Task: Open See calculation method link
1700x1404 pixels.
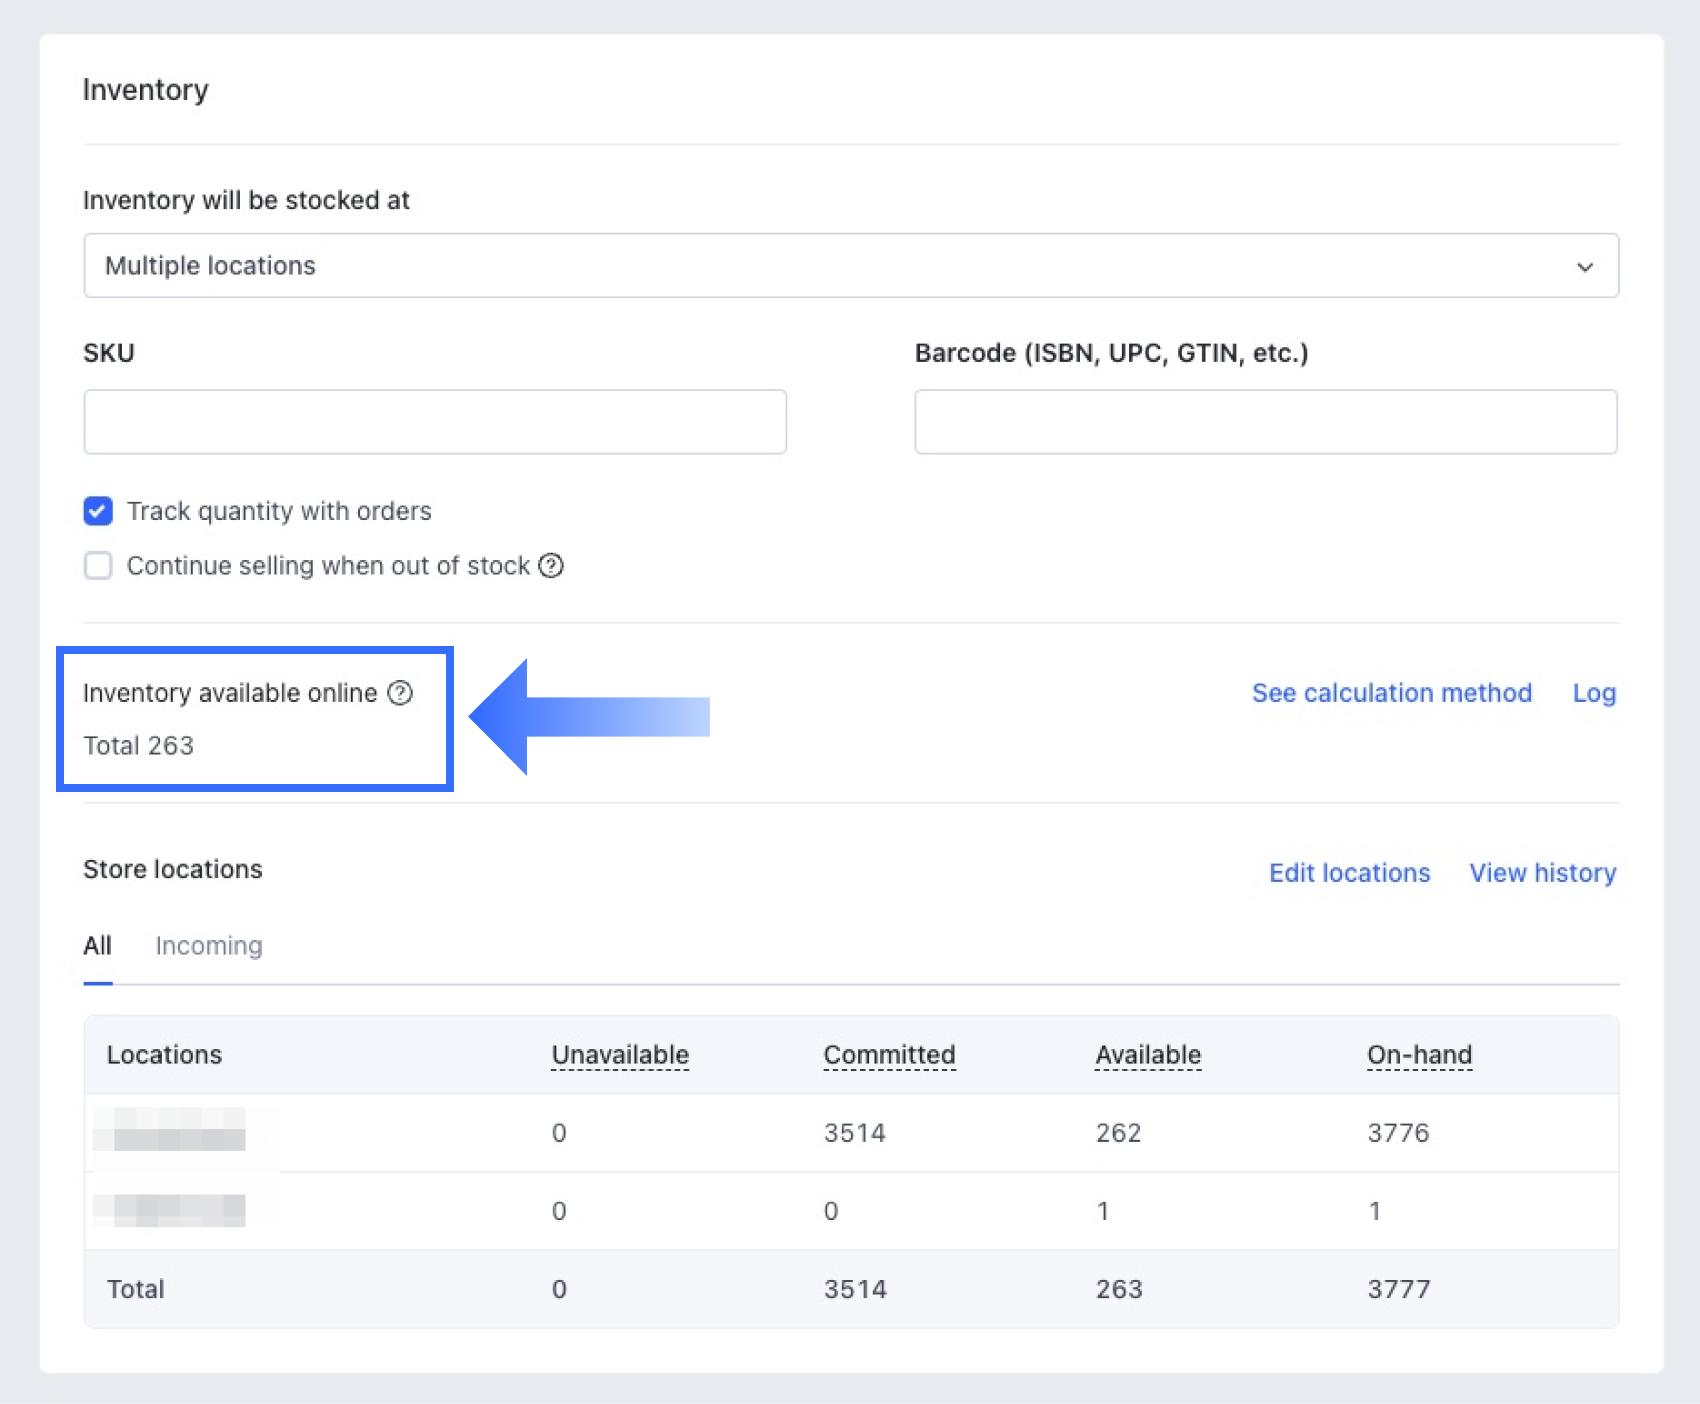Action: point(1391,693)
